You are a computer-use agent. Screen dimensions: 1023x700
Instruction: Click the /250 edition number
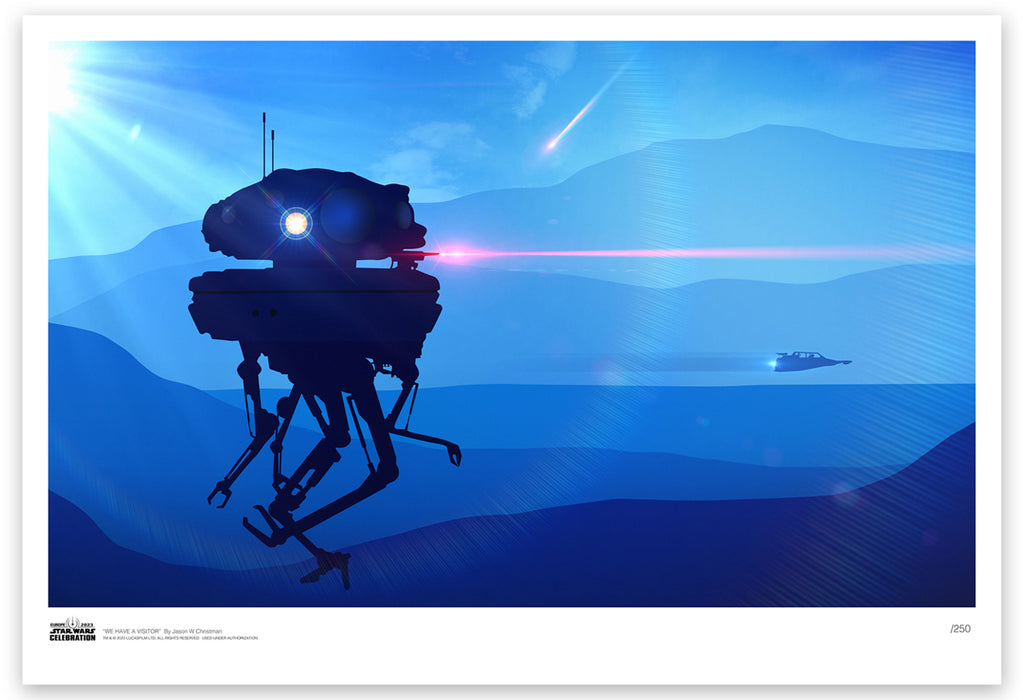[959, 629]
